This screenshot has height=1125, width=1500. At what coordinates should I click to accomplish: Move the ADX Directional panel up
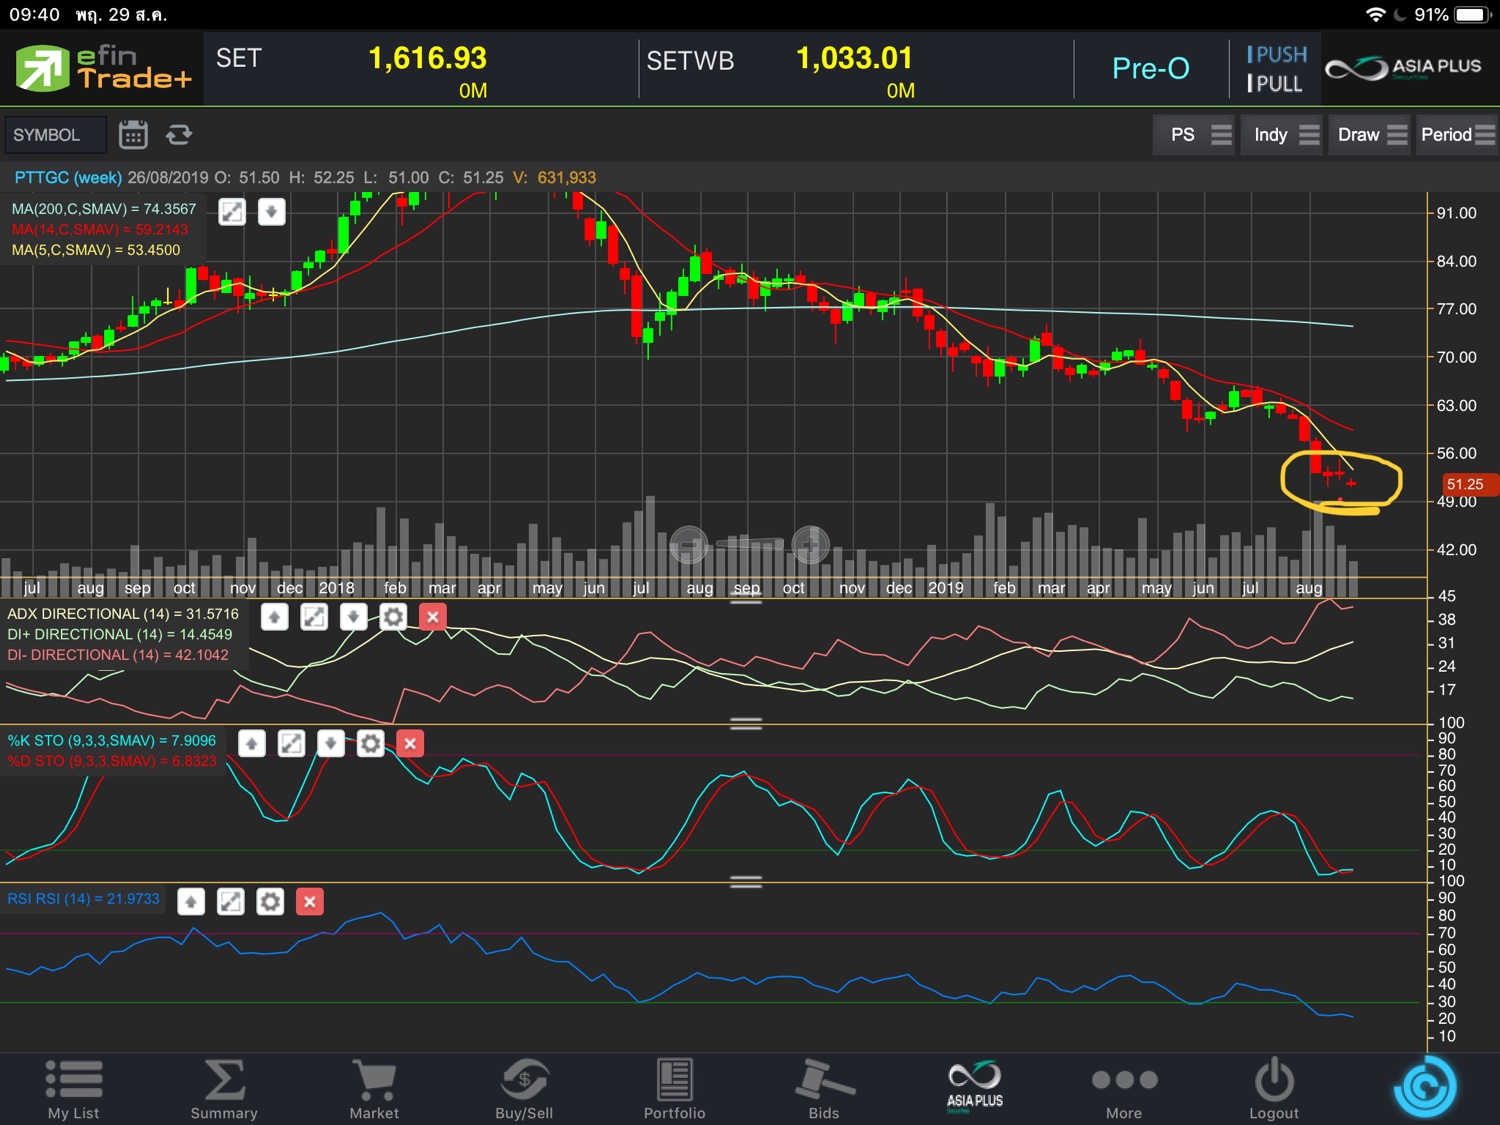tap(275, 617)
